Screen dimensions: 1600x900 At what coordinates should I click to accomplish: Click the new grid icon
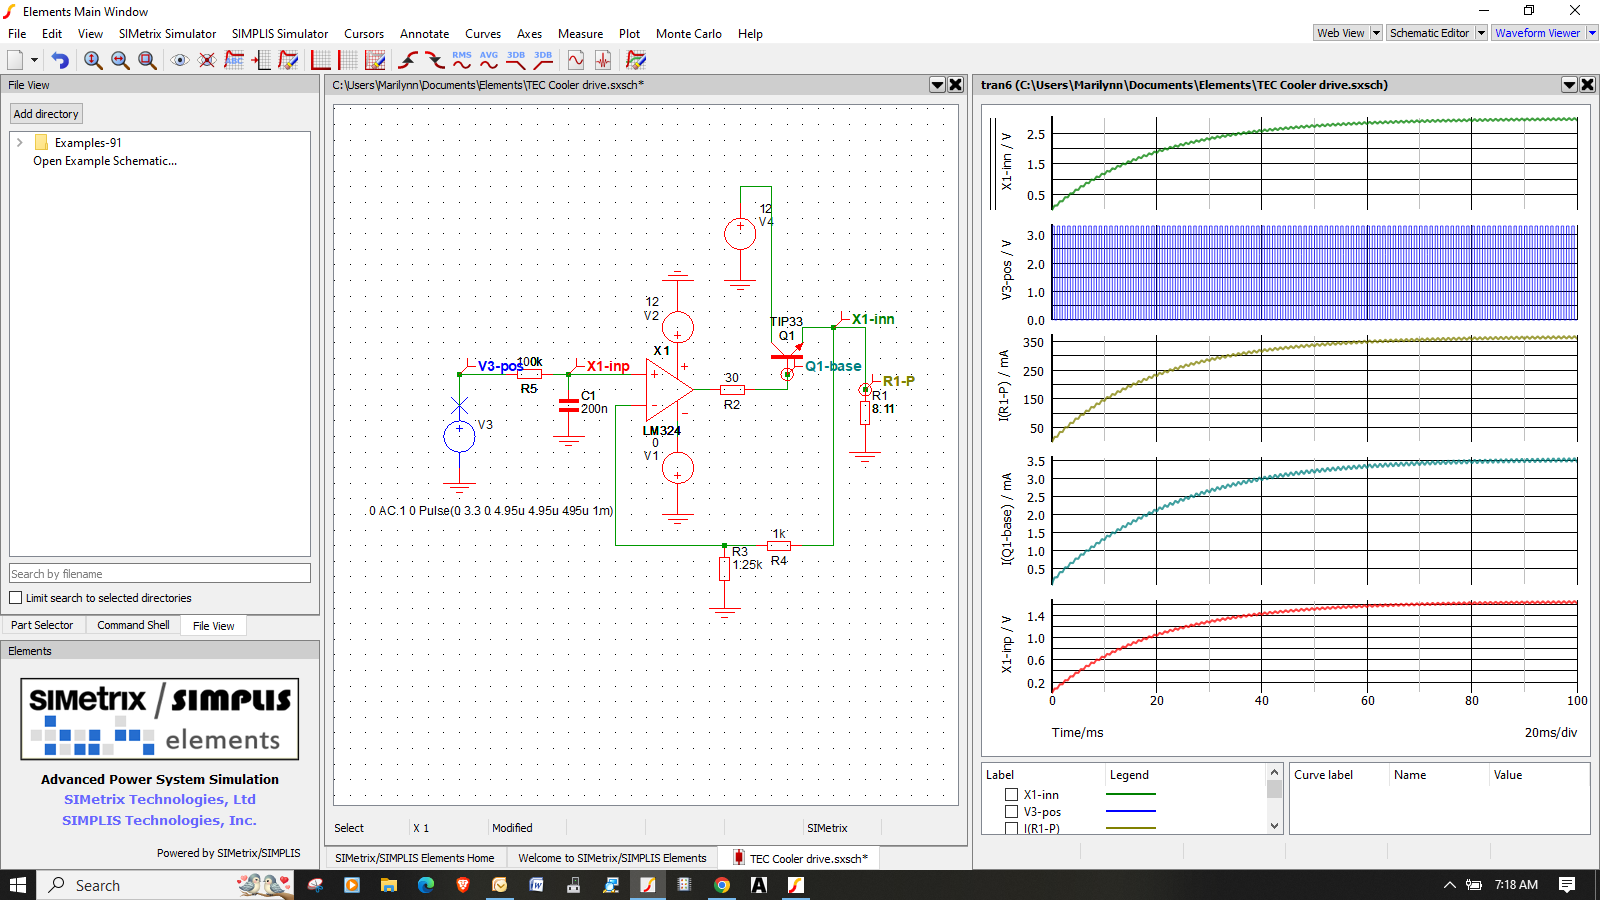click(x=348, y=60)
